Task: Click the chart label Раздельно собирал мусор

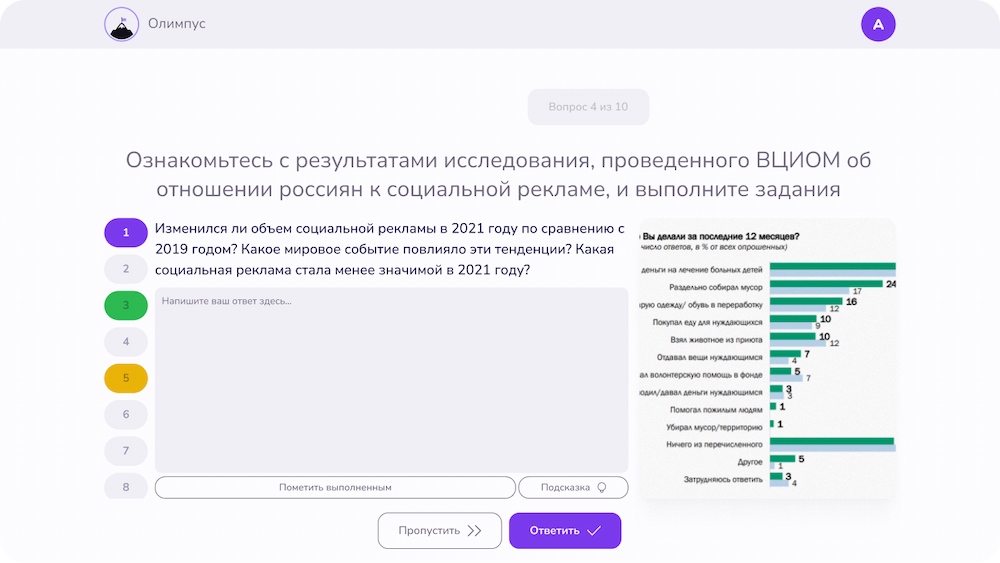Action: click(x=716, y=288)
